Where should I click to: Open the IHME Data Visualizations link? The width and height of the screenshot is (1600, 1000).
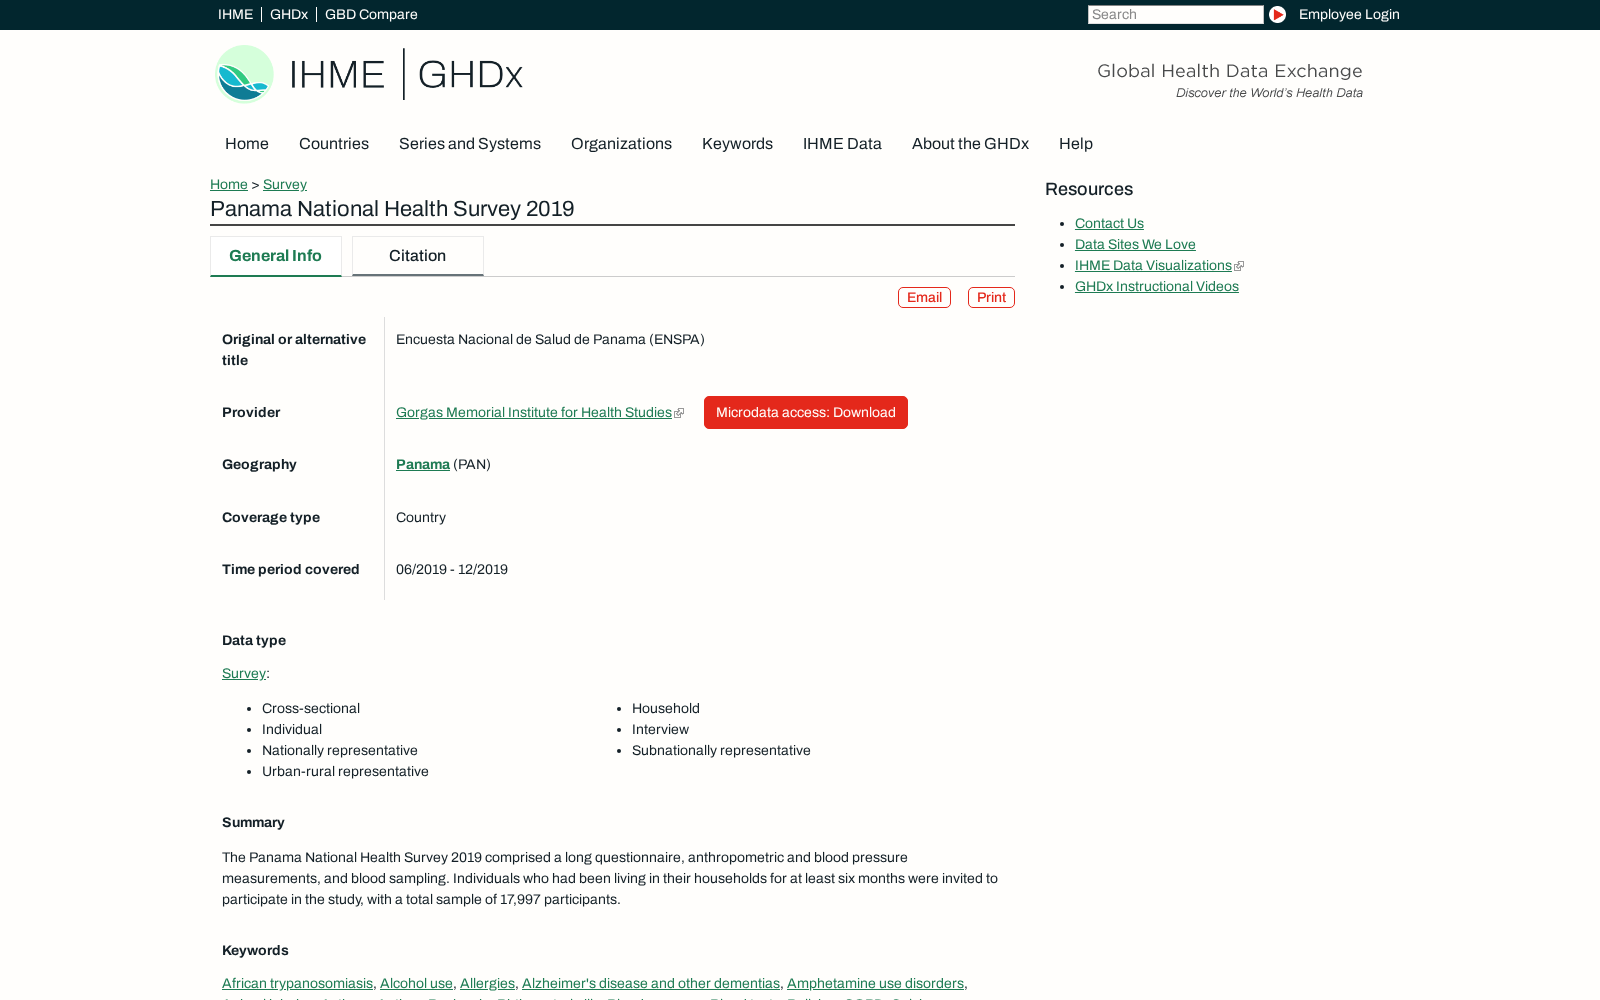(1153, 266)
